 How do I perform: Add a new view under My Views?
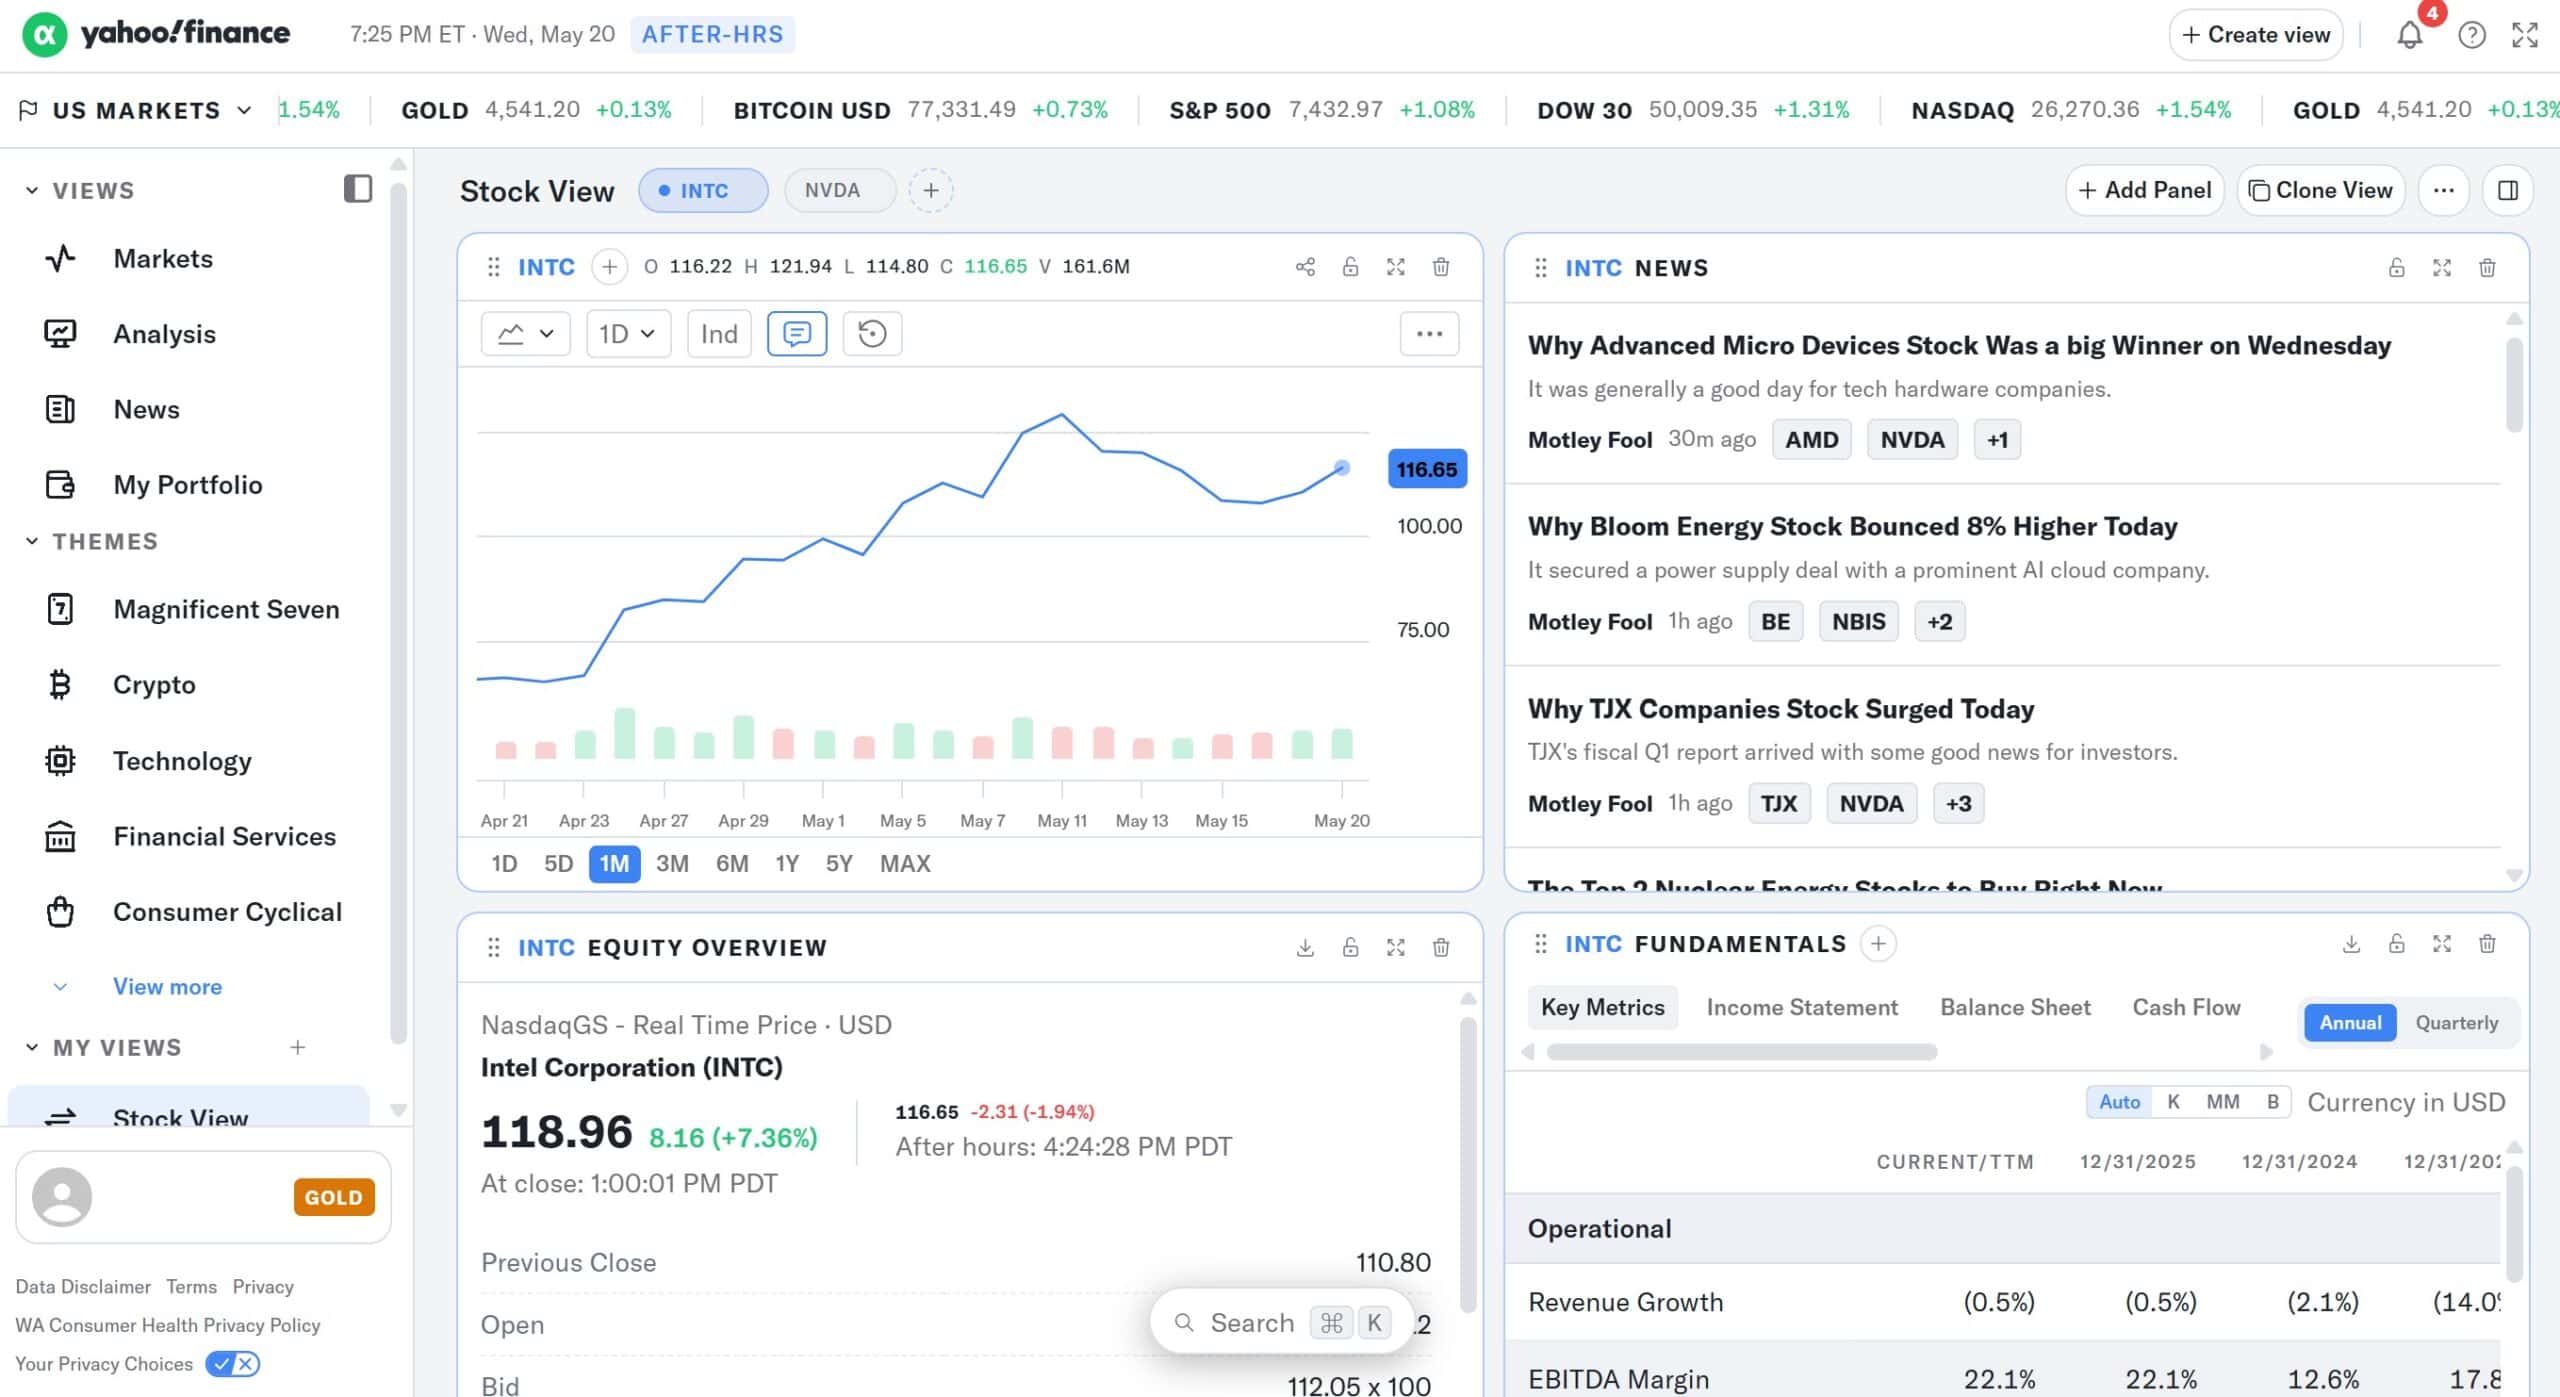pyautogui.click(x=297, y=1047)
